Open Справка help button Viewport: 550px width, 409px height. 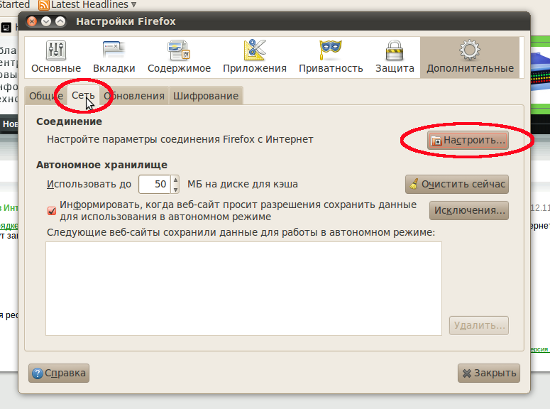coord(59,373)
